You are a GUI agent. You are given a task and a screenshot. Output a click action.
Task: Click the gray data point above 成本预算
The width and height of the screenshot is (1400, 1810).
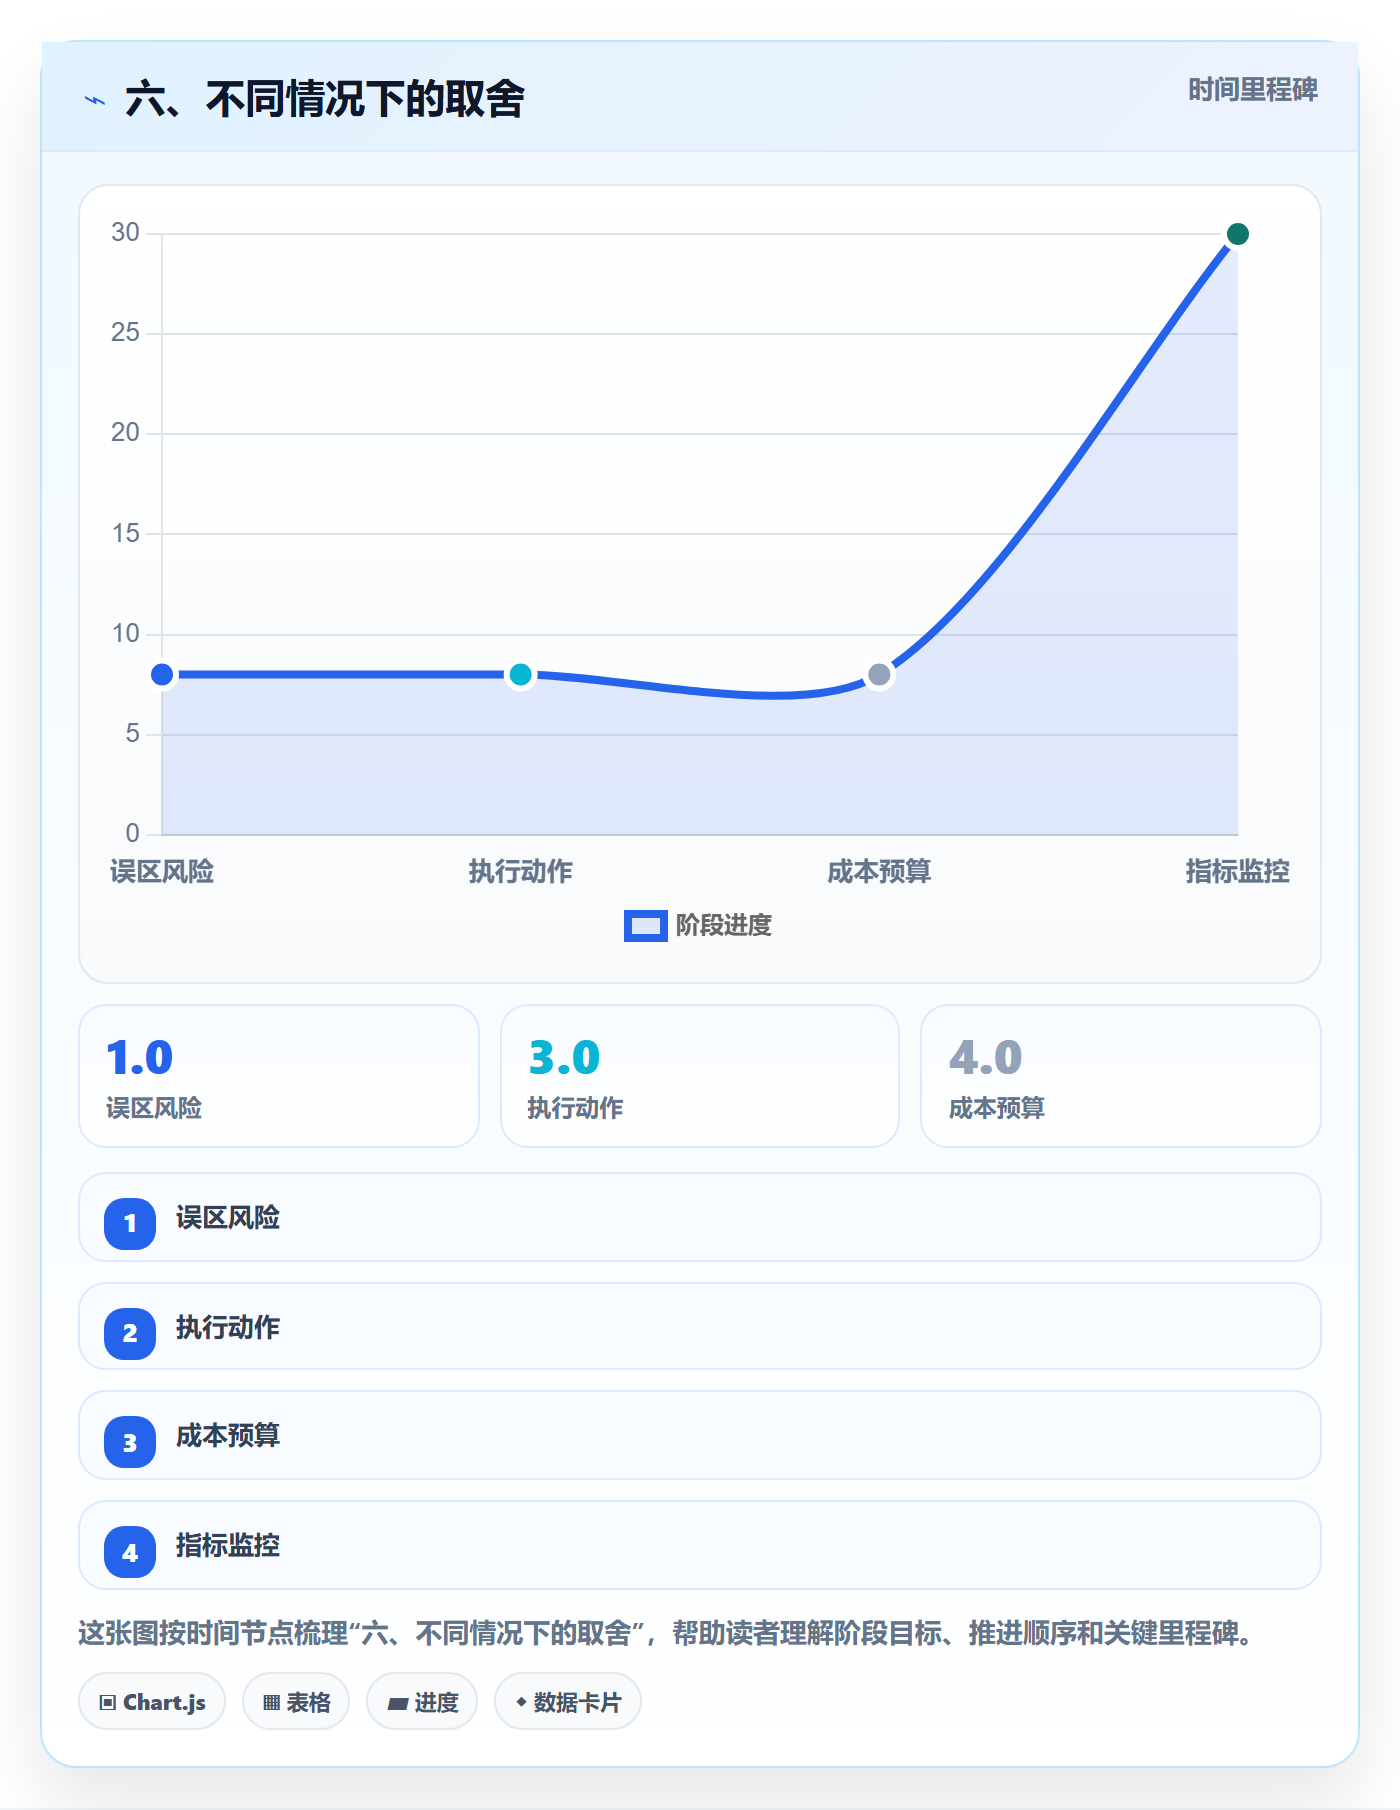[x=879, y=675]
